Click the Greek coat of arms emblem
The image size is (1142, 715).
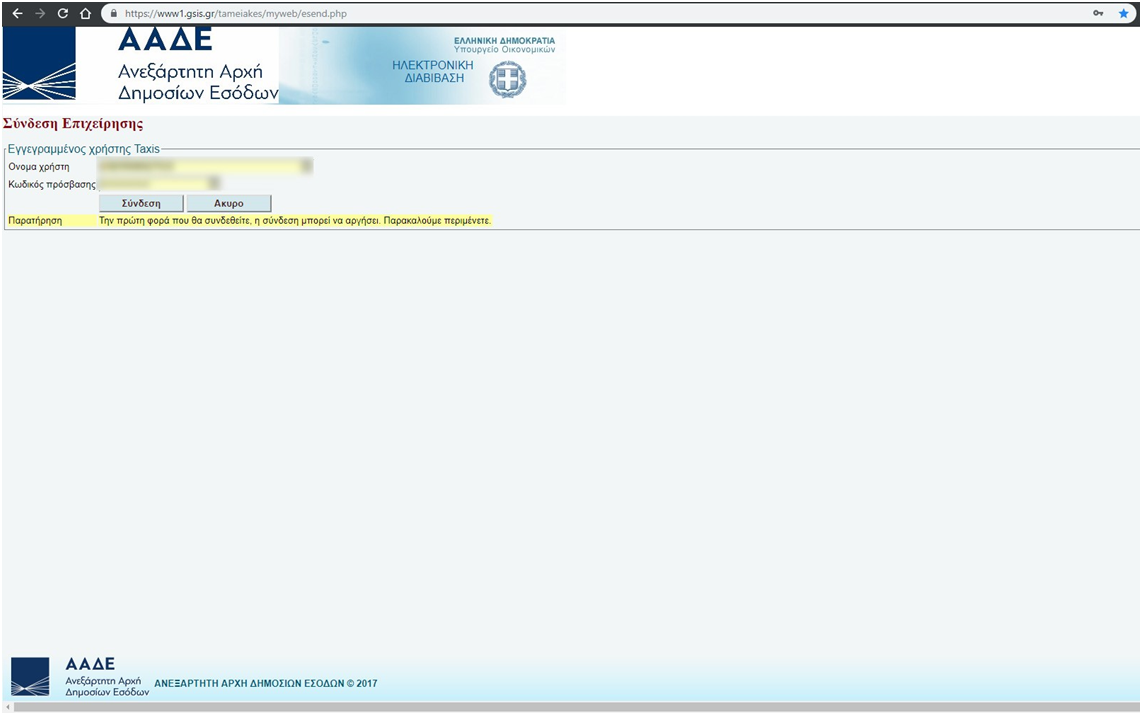507,79
